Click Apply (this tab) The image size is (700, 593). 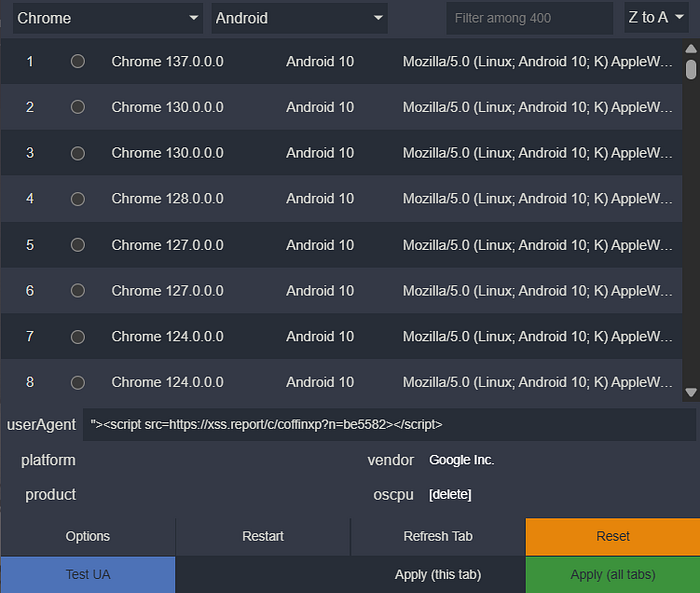[438, 575]
